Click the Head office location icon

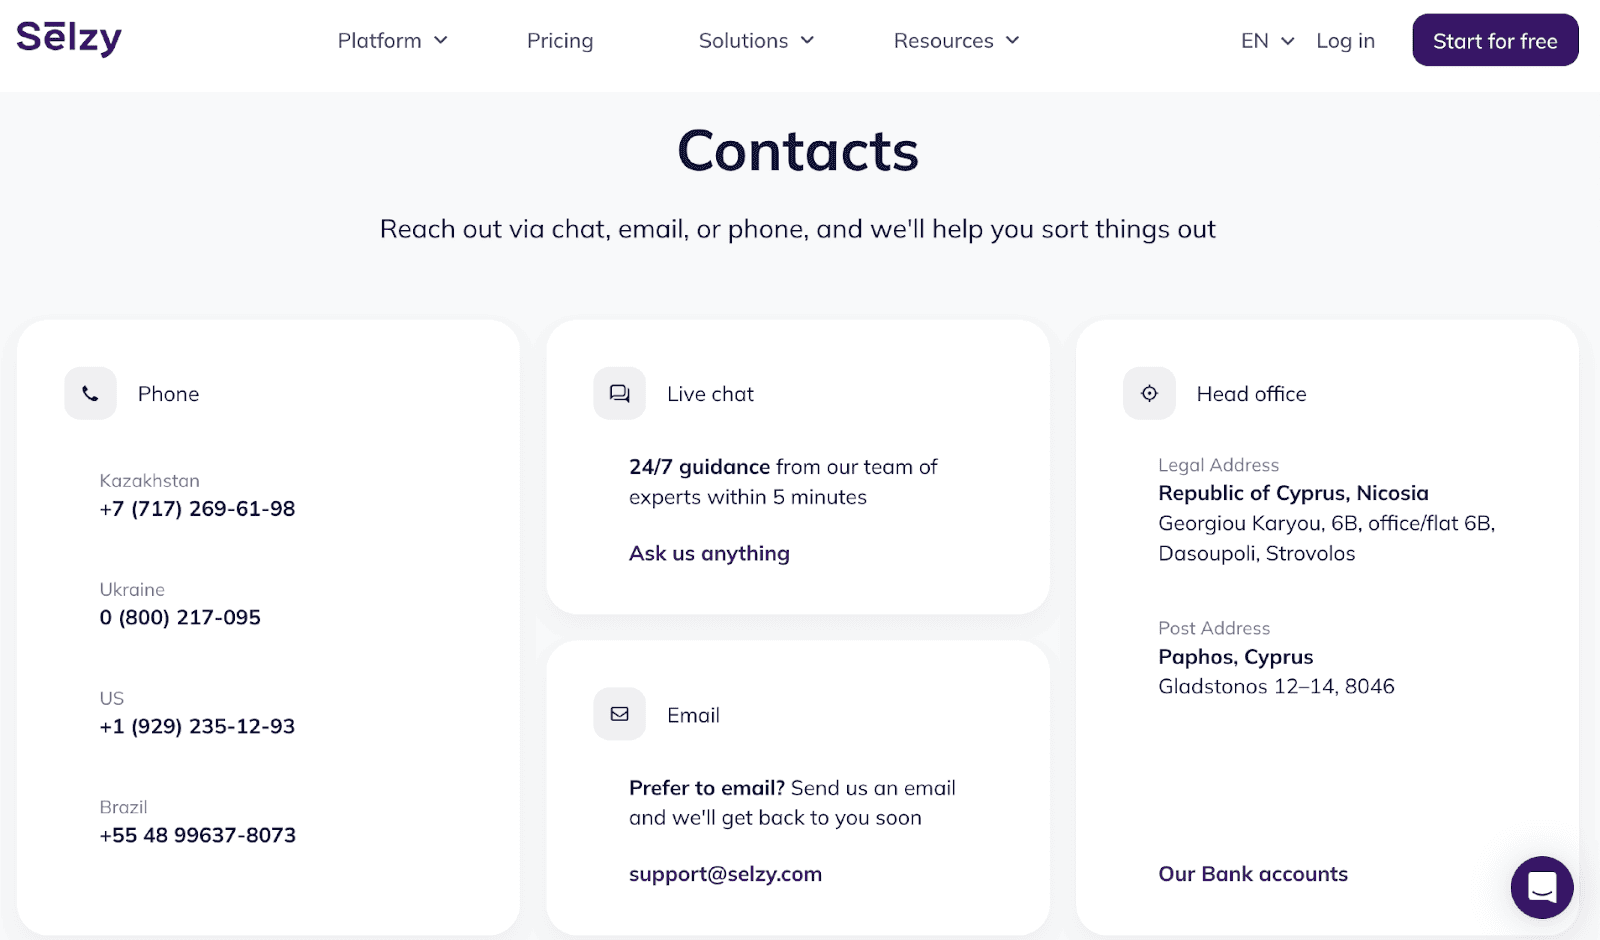pyautogui.click(x=1149, y=394)
